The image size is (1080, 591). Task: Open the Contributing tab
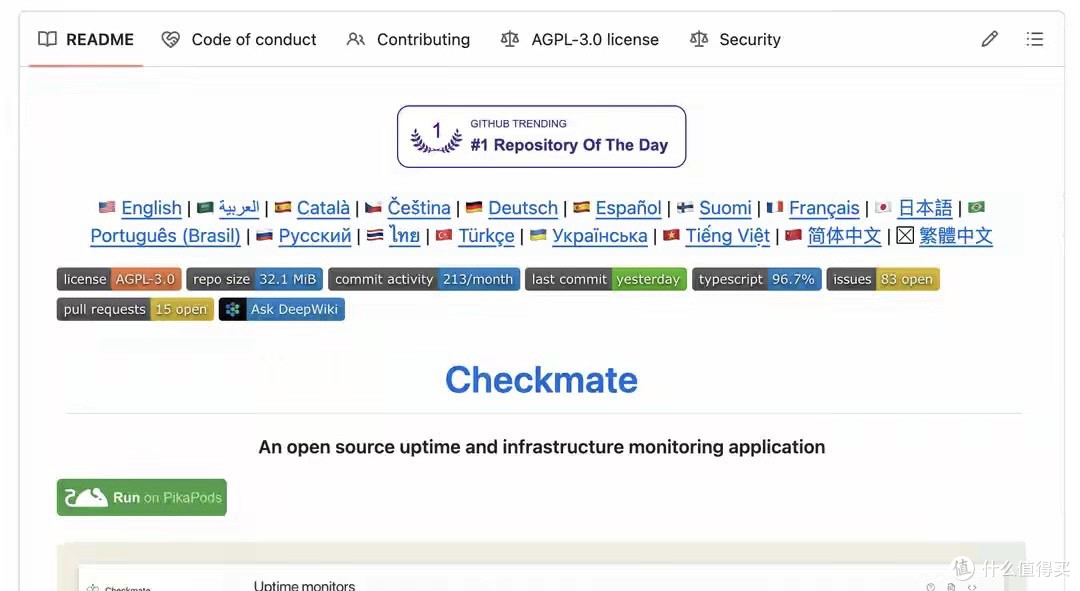[x=408, y=39]
